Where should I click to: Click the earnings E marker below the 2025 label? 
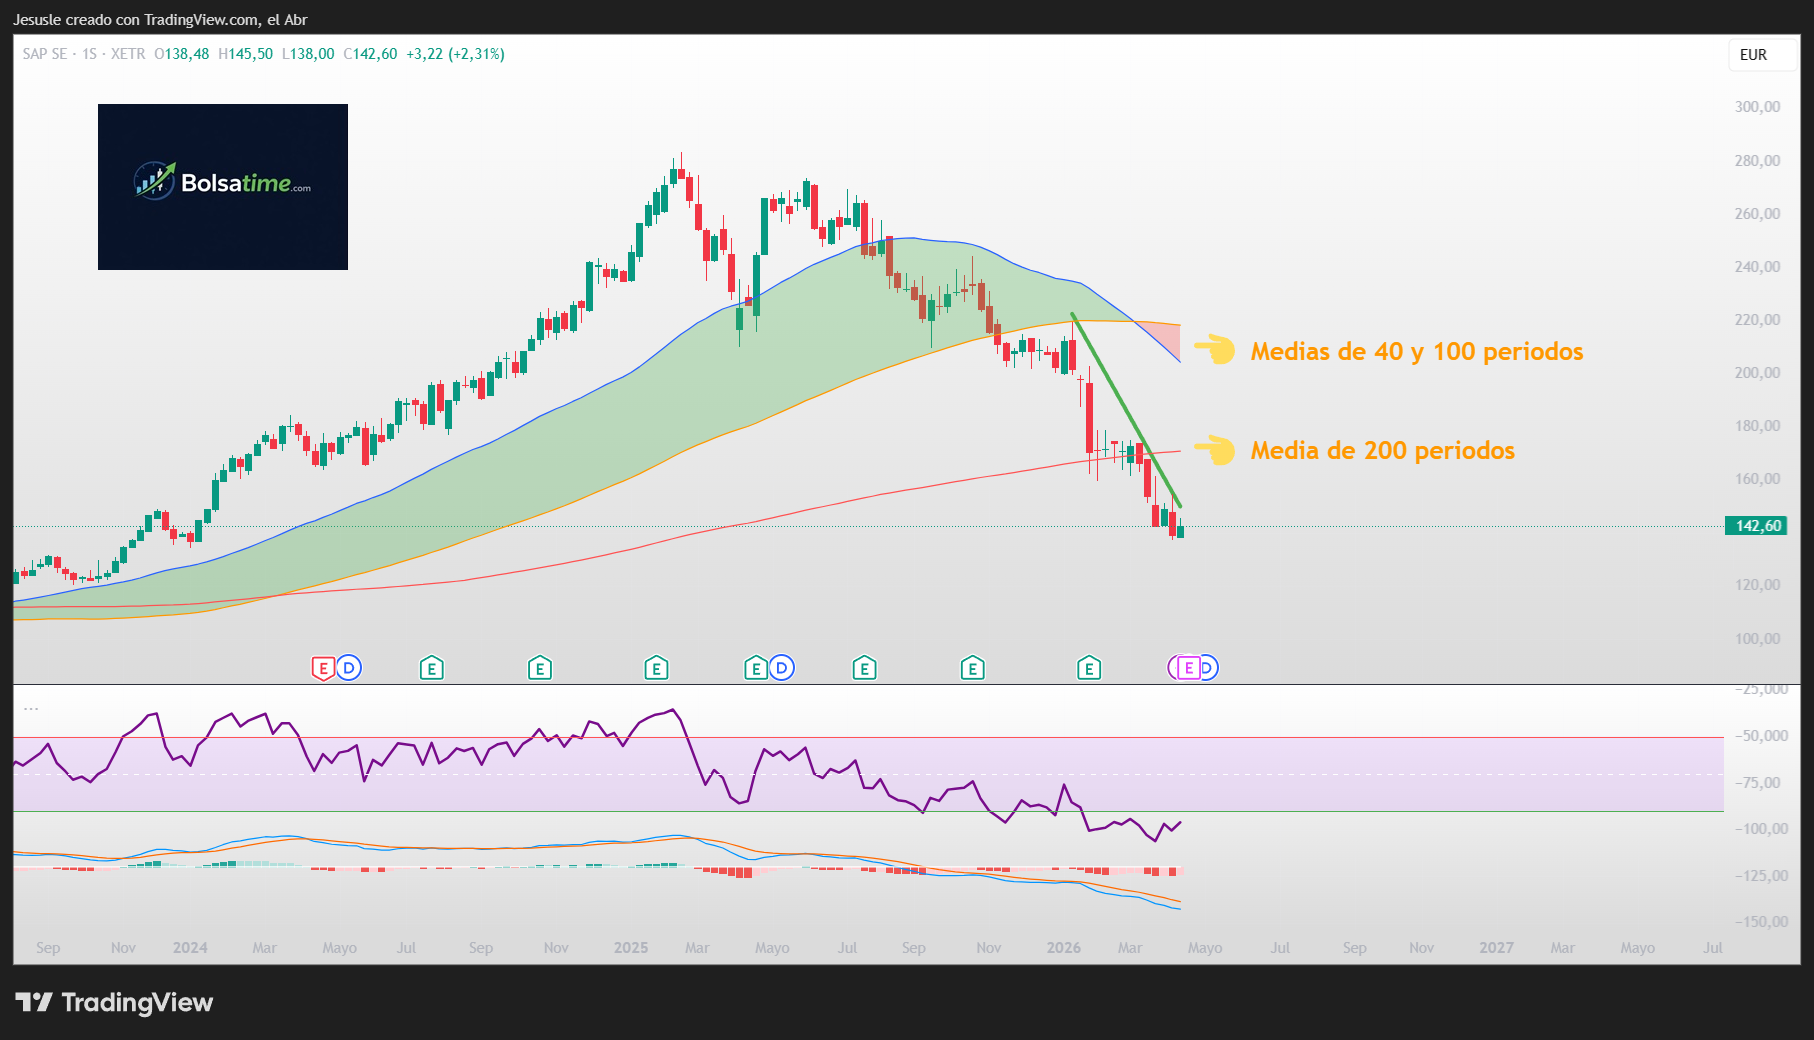tap(657, 667)
